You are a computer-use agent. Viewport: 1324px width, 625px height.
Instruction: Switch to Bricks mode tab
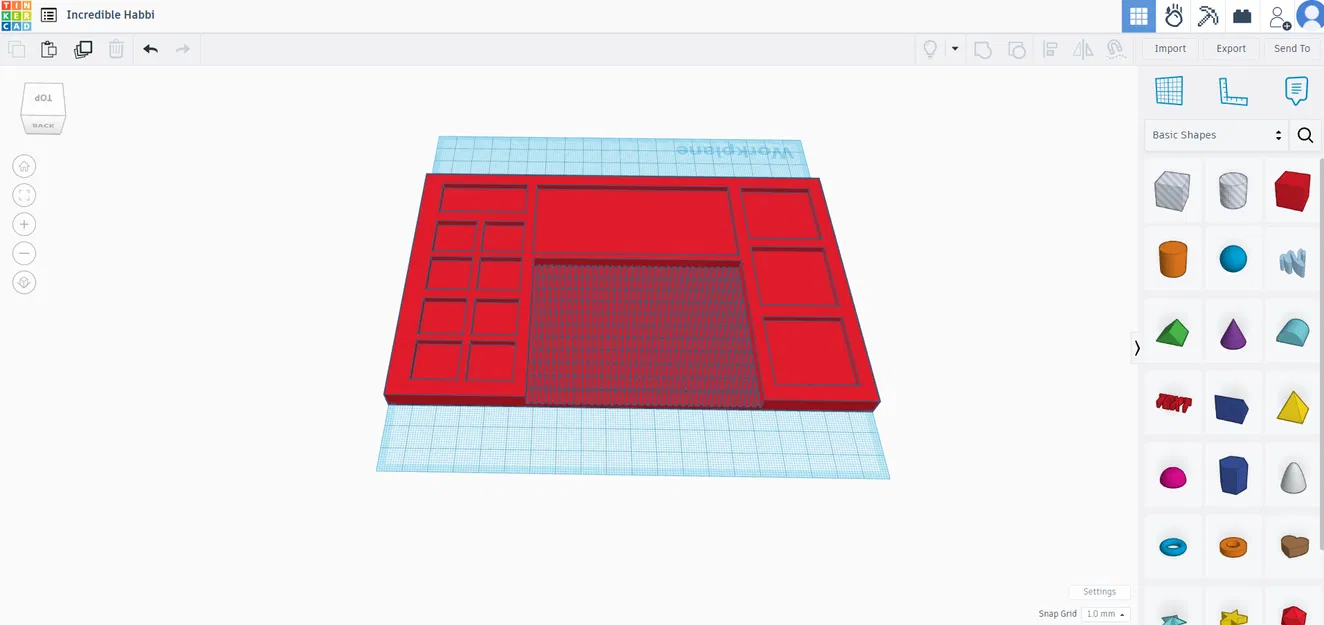pyautogui.click(x=1242, y=15)
